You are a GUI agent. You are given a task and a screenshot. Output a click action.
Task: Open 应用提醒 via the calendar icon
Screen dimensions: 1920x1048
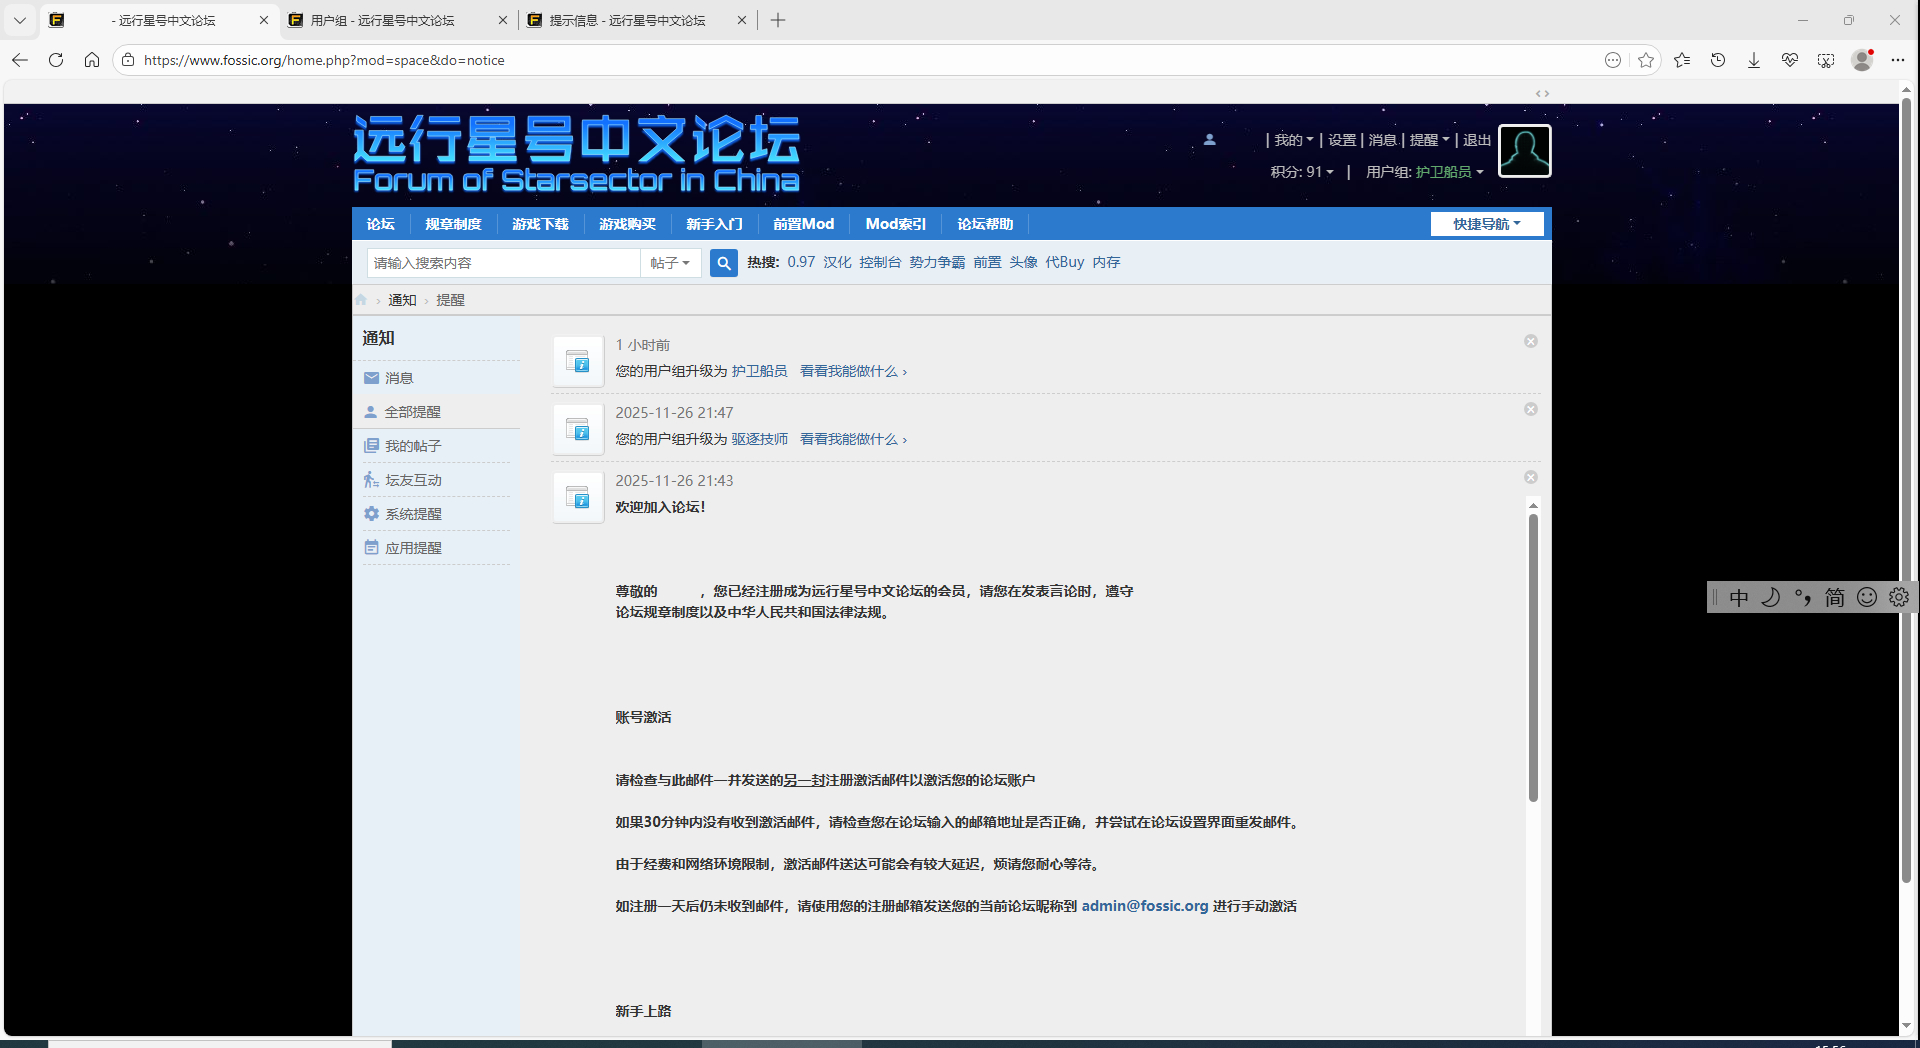coord(373,547)
